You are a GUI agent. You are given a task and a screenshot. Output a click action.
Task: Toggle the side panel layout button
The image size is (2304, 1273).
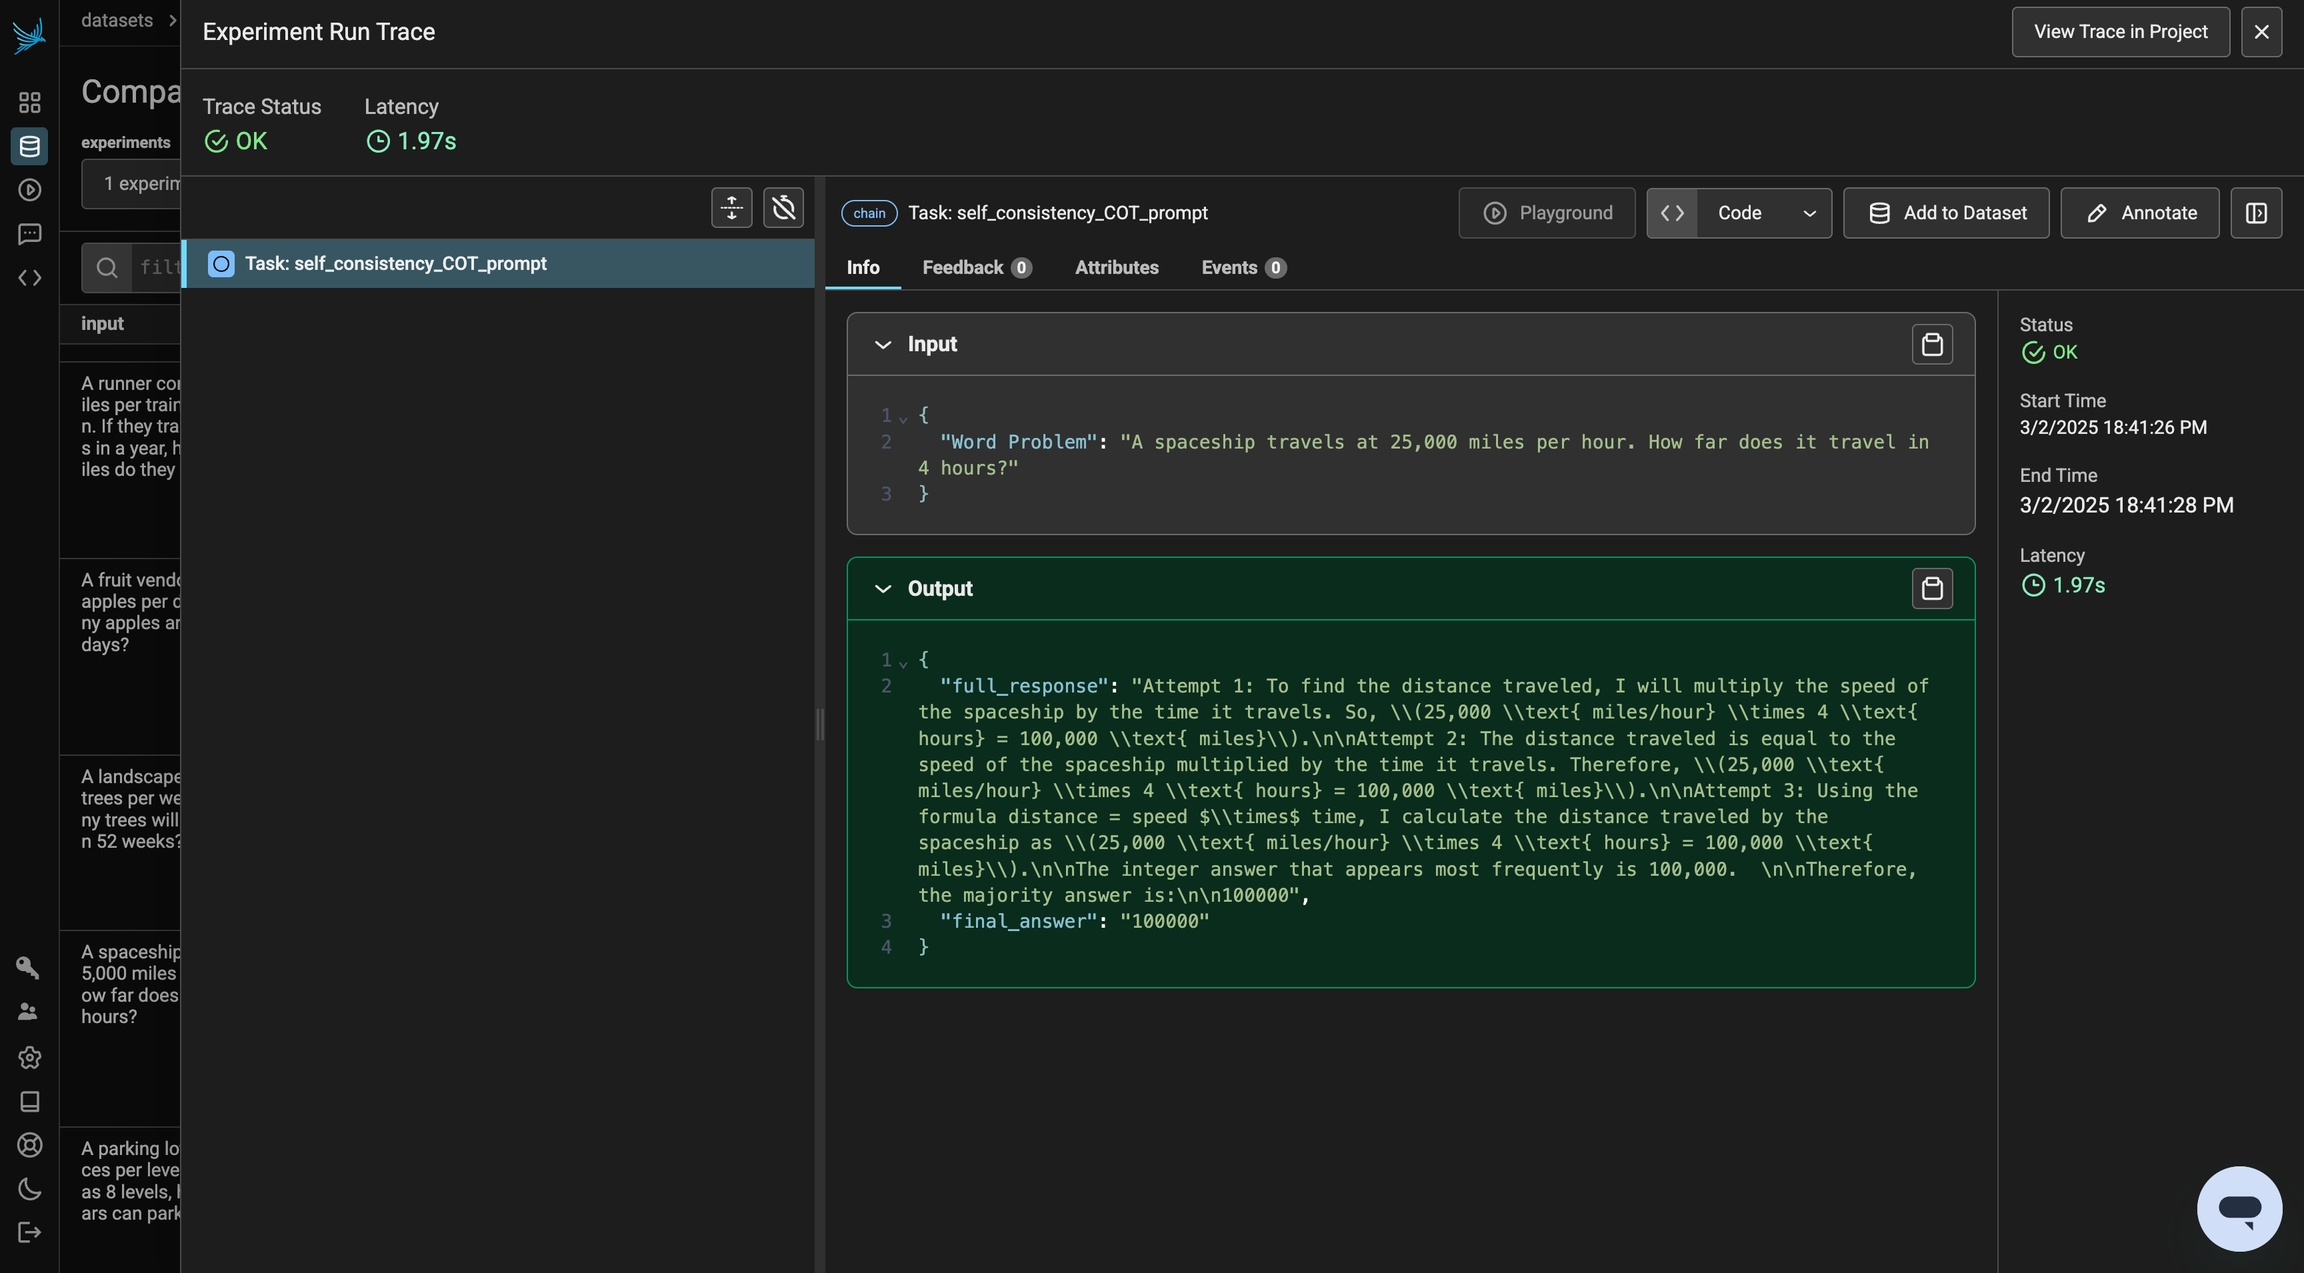[x=2256, y=213]
